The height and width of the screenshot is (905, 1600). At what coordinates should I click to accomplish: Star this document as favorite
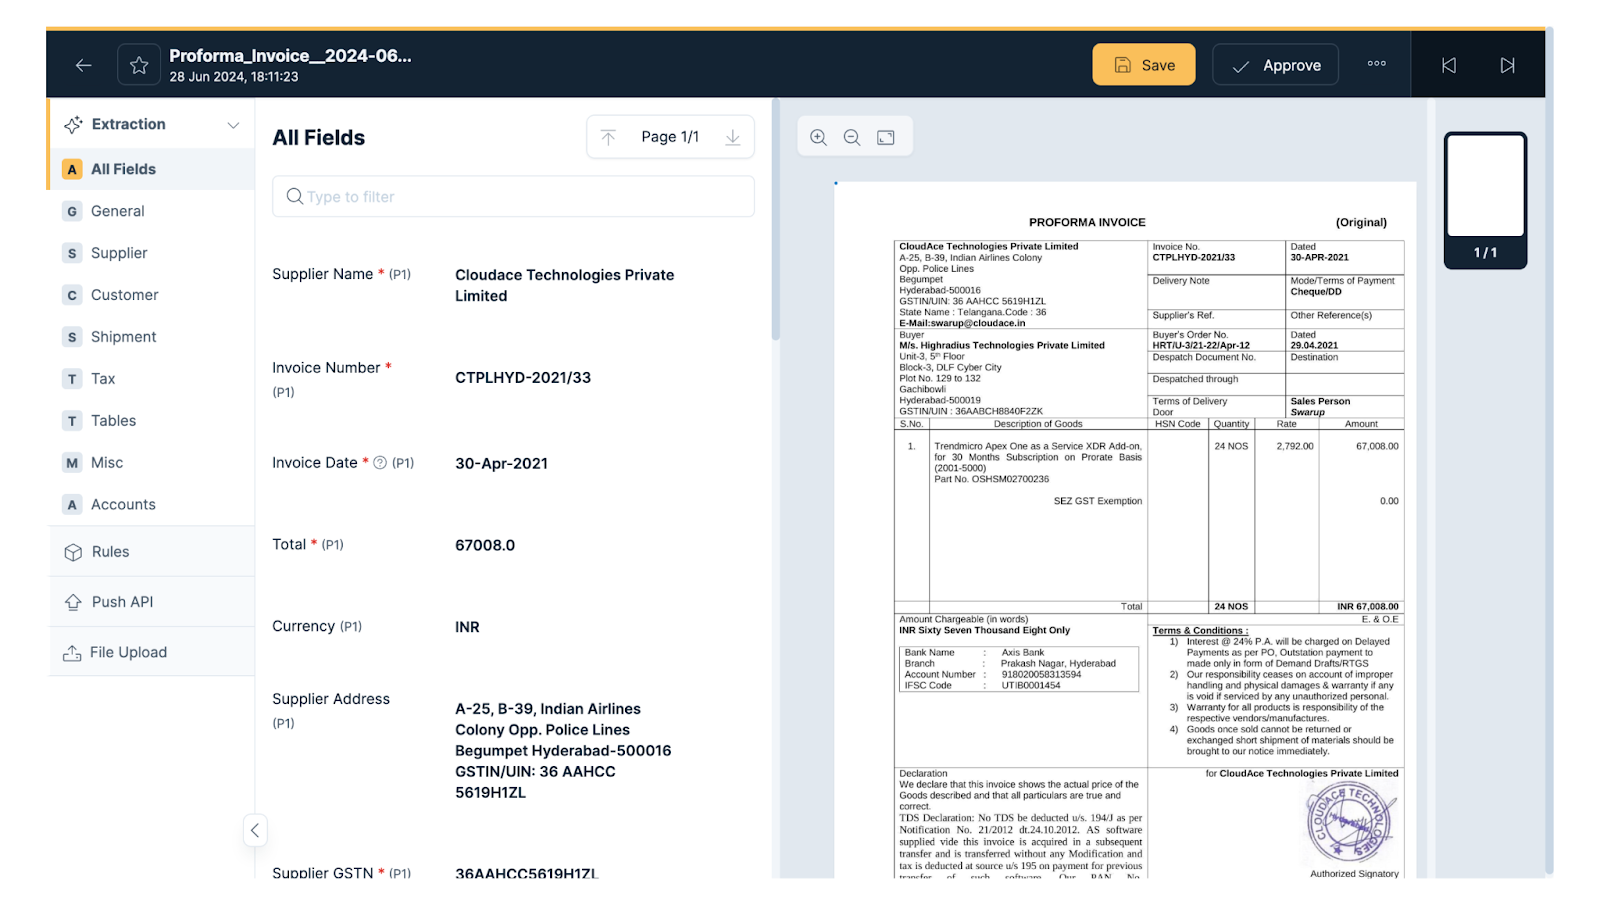coord(139,65)
